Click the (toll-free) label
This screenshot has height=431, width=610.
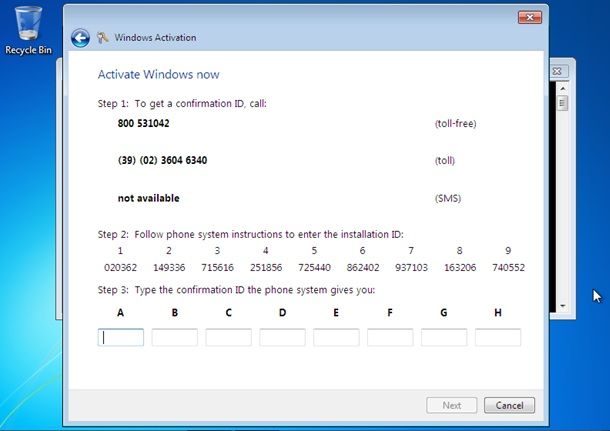click(x=456, y=124)
